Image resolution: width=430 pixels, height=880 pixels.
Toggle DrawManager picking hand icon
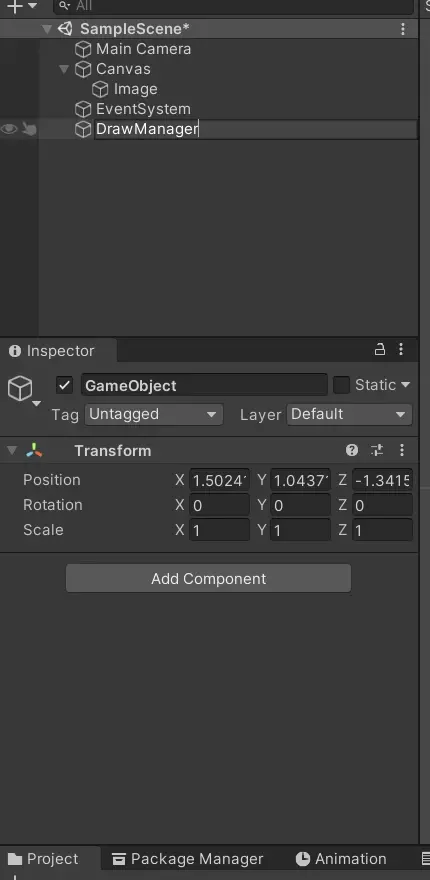29,130
